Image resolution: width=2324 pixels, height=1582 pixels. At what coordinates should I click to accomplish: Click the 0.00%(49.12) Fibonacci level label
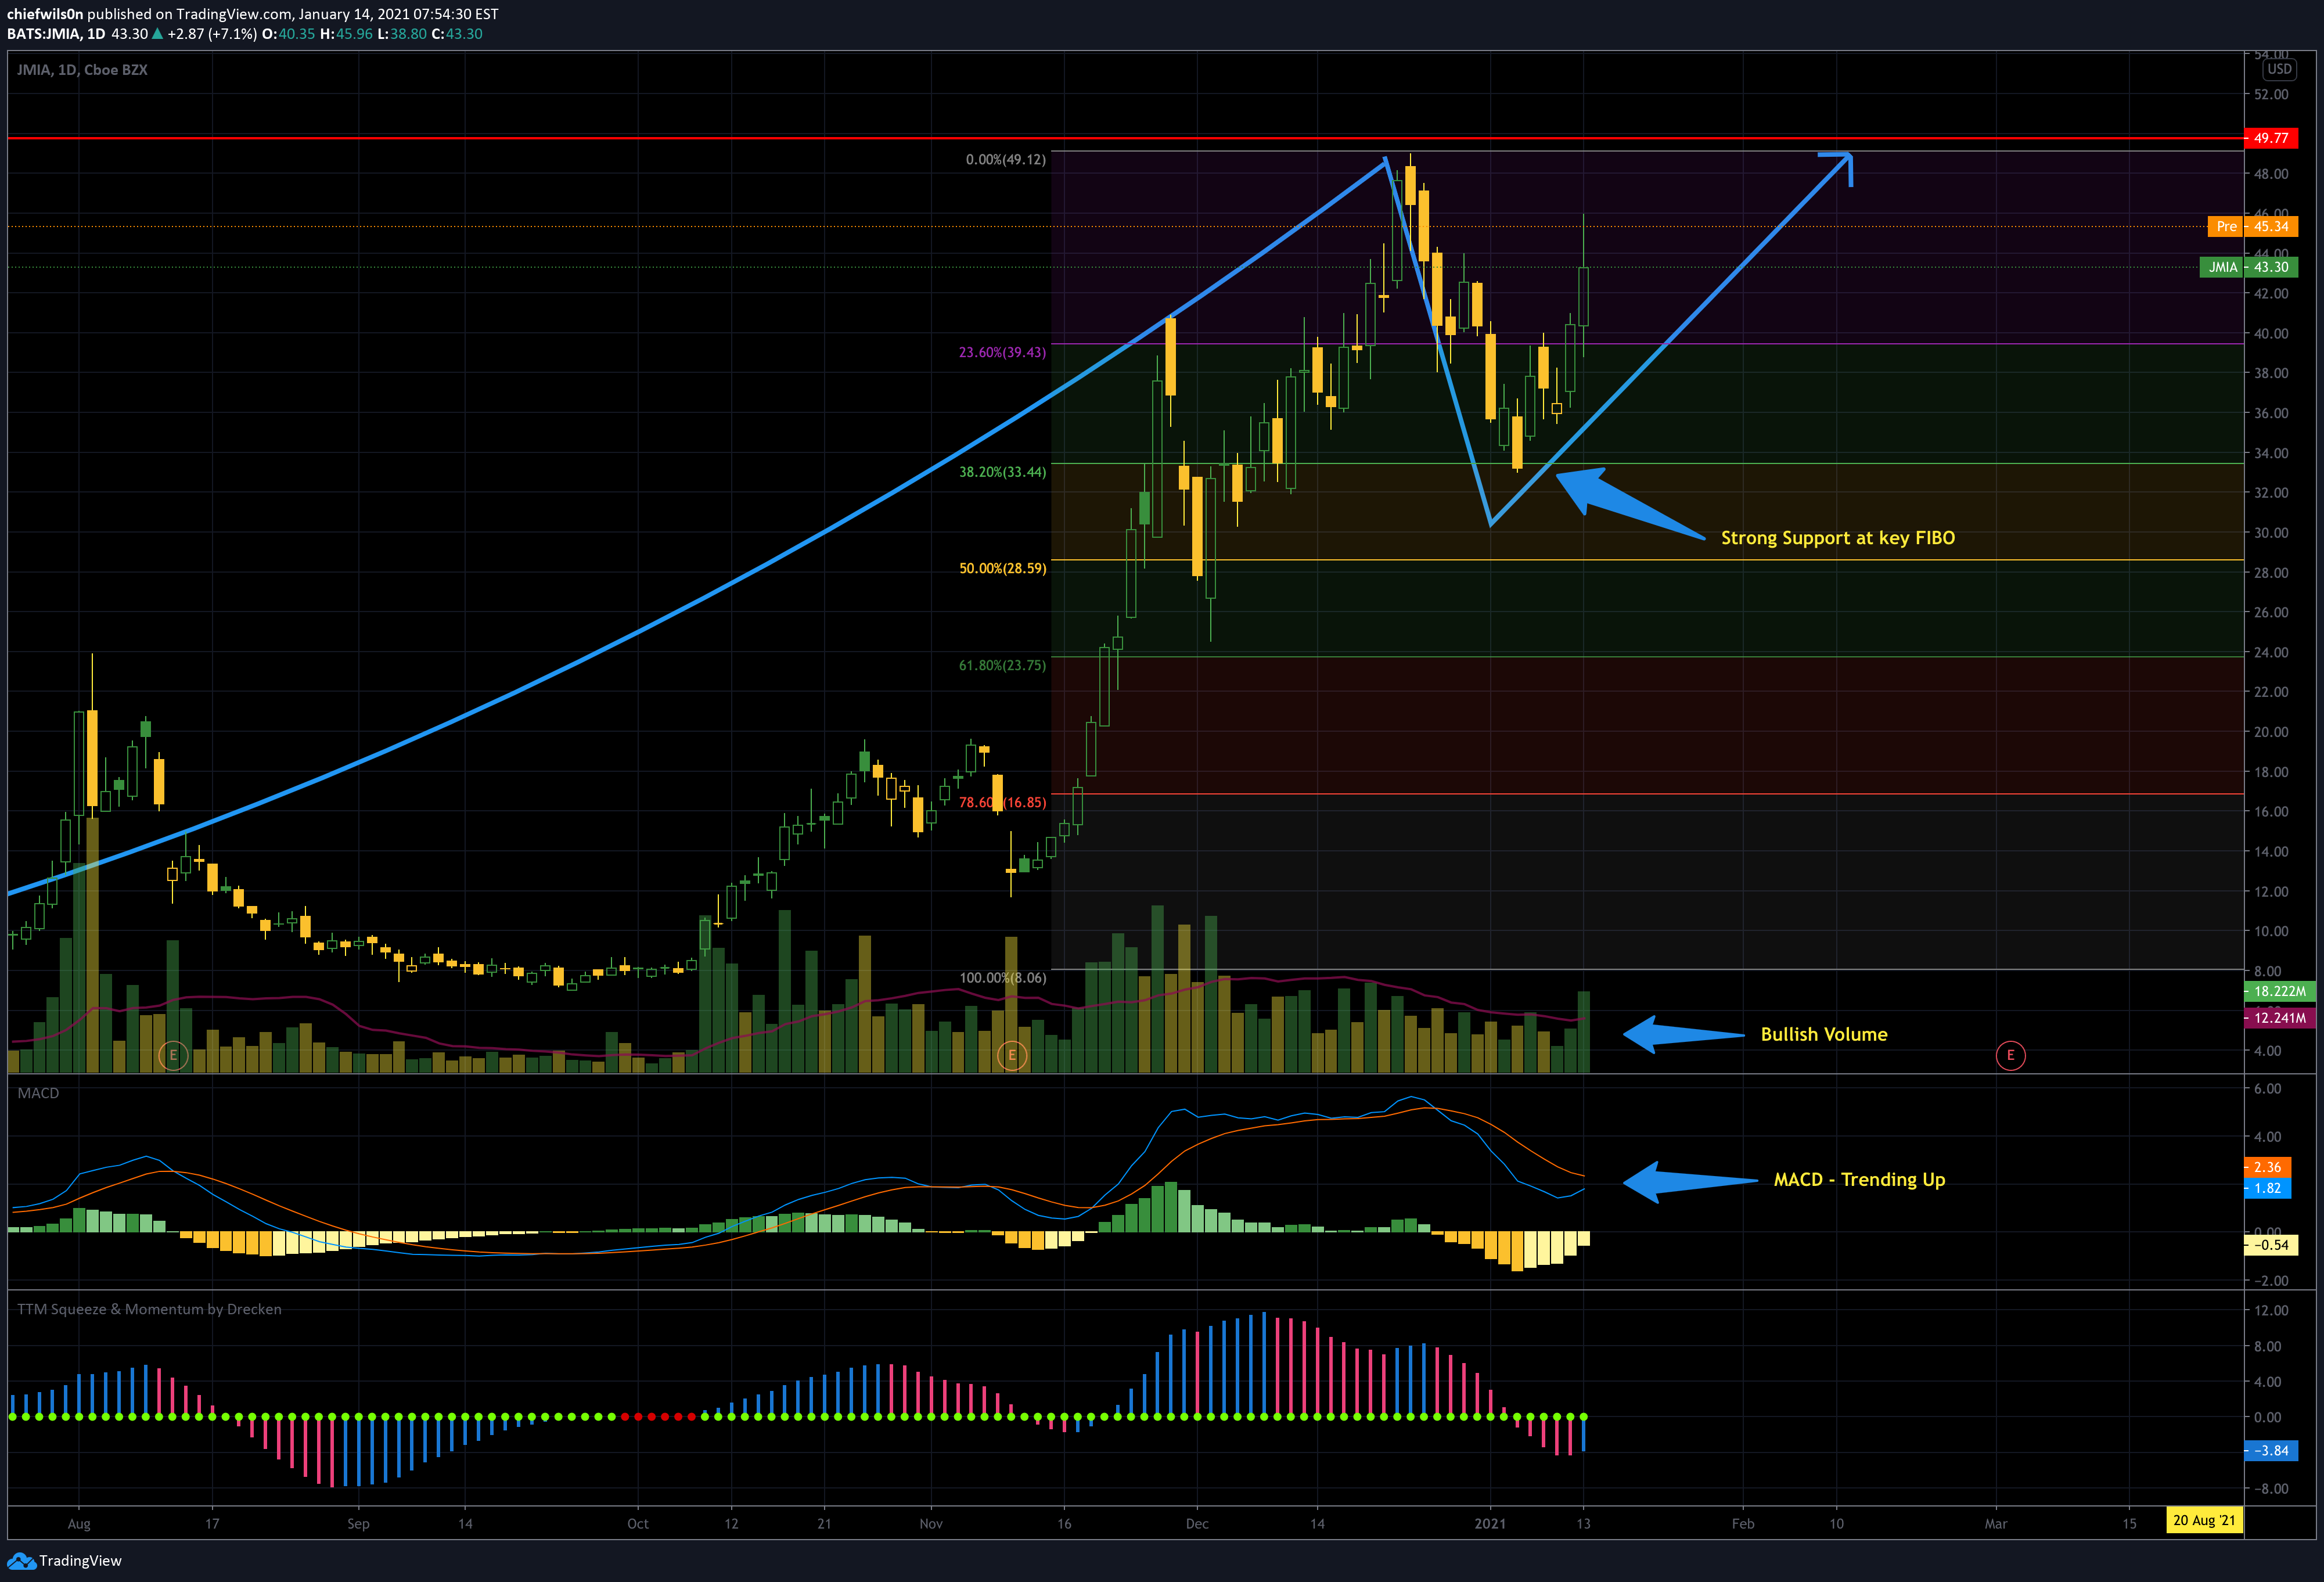(1005, 159)
